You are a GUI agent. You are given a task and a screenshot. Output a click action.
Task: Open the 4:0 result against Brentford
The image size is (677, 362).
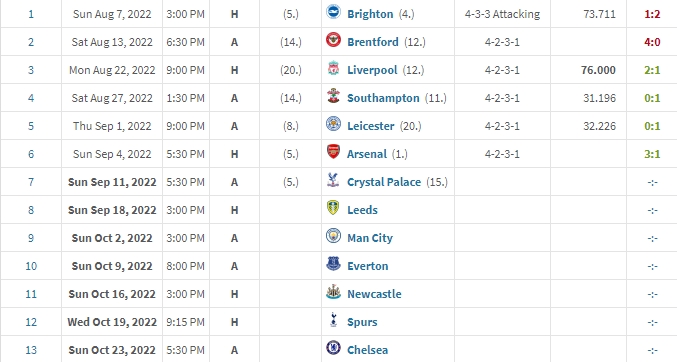click(x=652, y=42)
